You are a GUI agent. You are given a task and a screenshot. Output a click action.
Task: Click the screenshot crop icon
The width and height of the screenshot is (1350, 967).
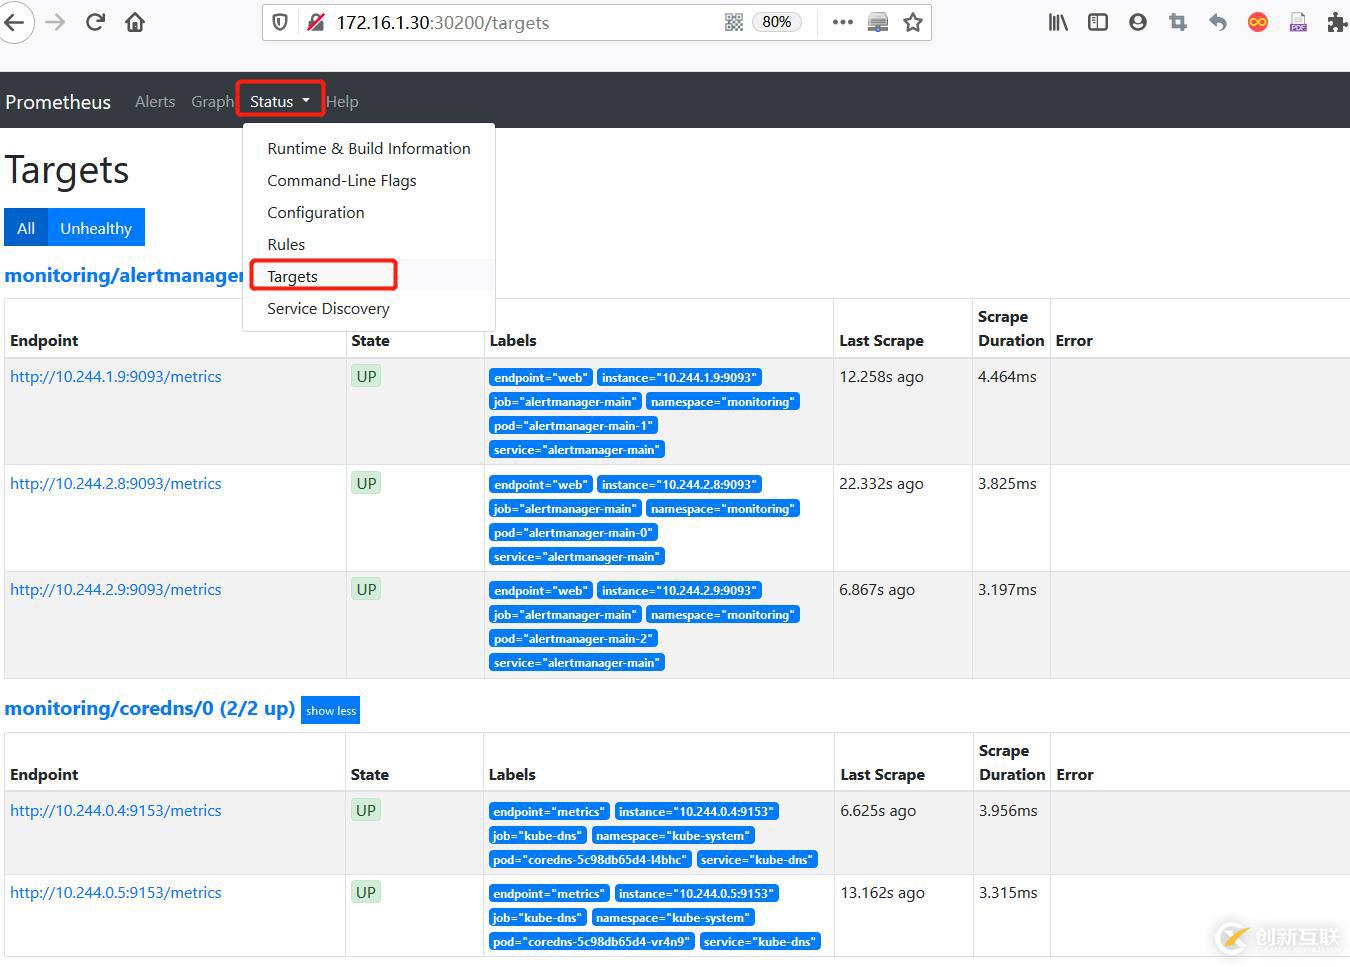click(1178, 22)
